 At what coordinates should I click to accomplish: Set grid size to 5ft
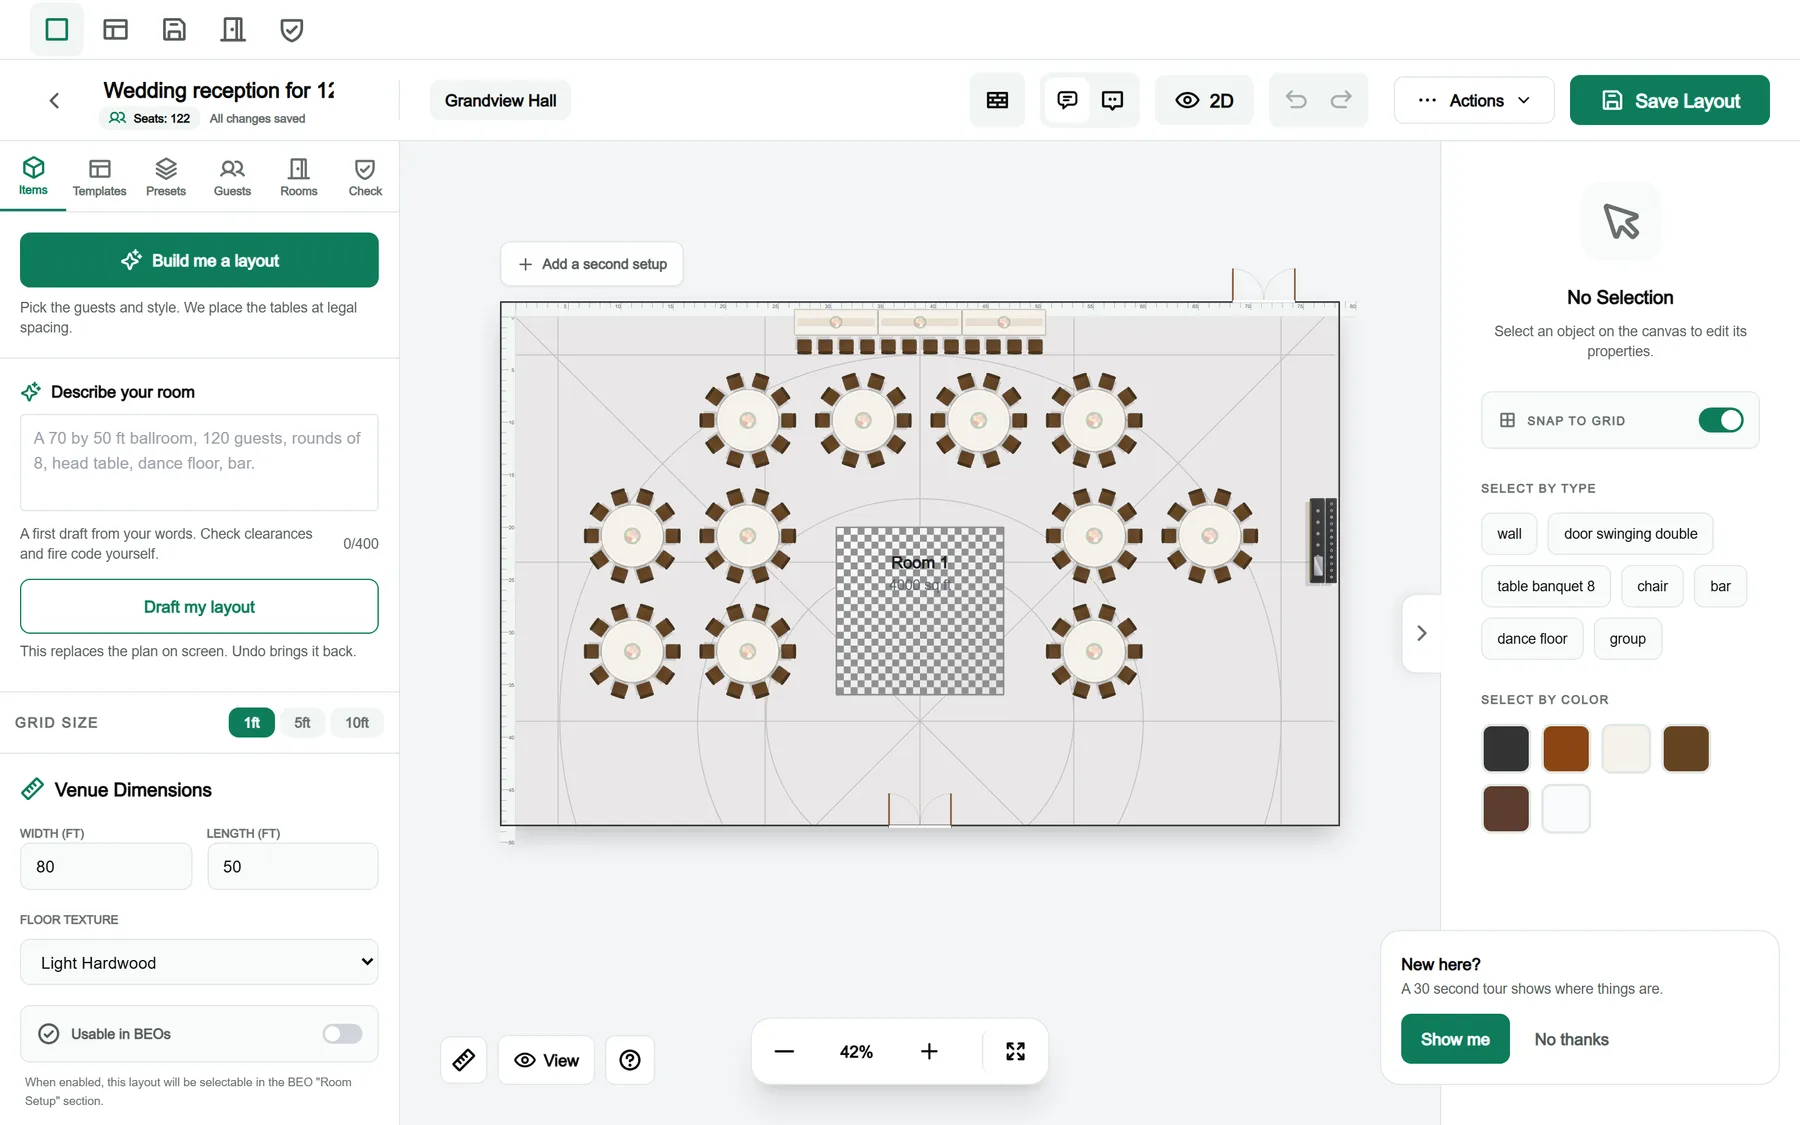point(302,723)
